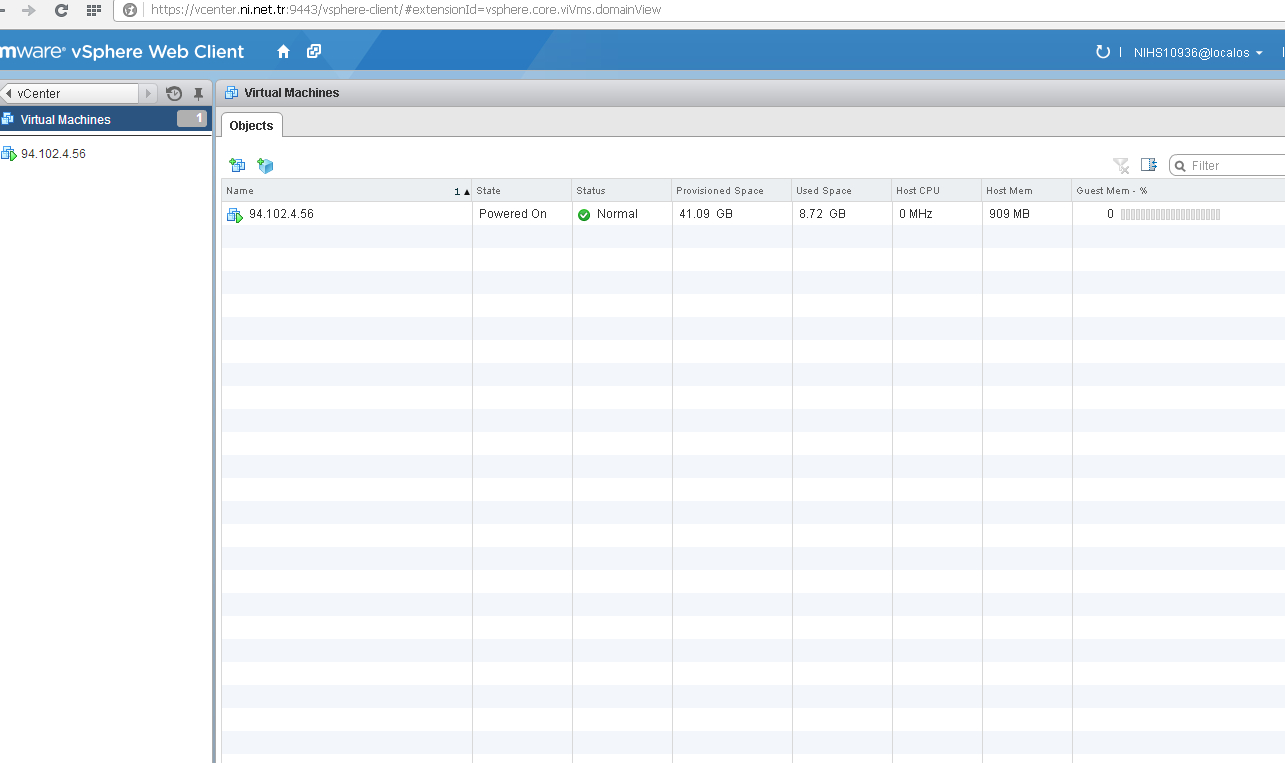Screen dimensions: 1285x763
Task: Click the clear filter funnel icon
Action: click(1121, 165)
